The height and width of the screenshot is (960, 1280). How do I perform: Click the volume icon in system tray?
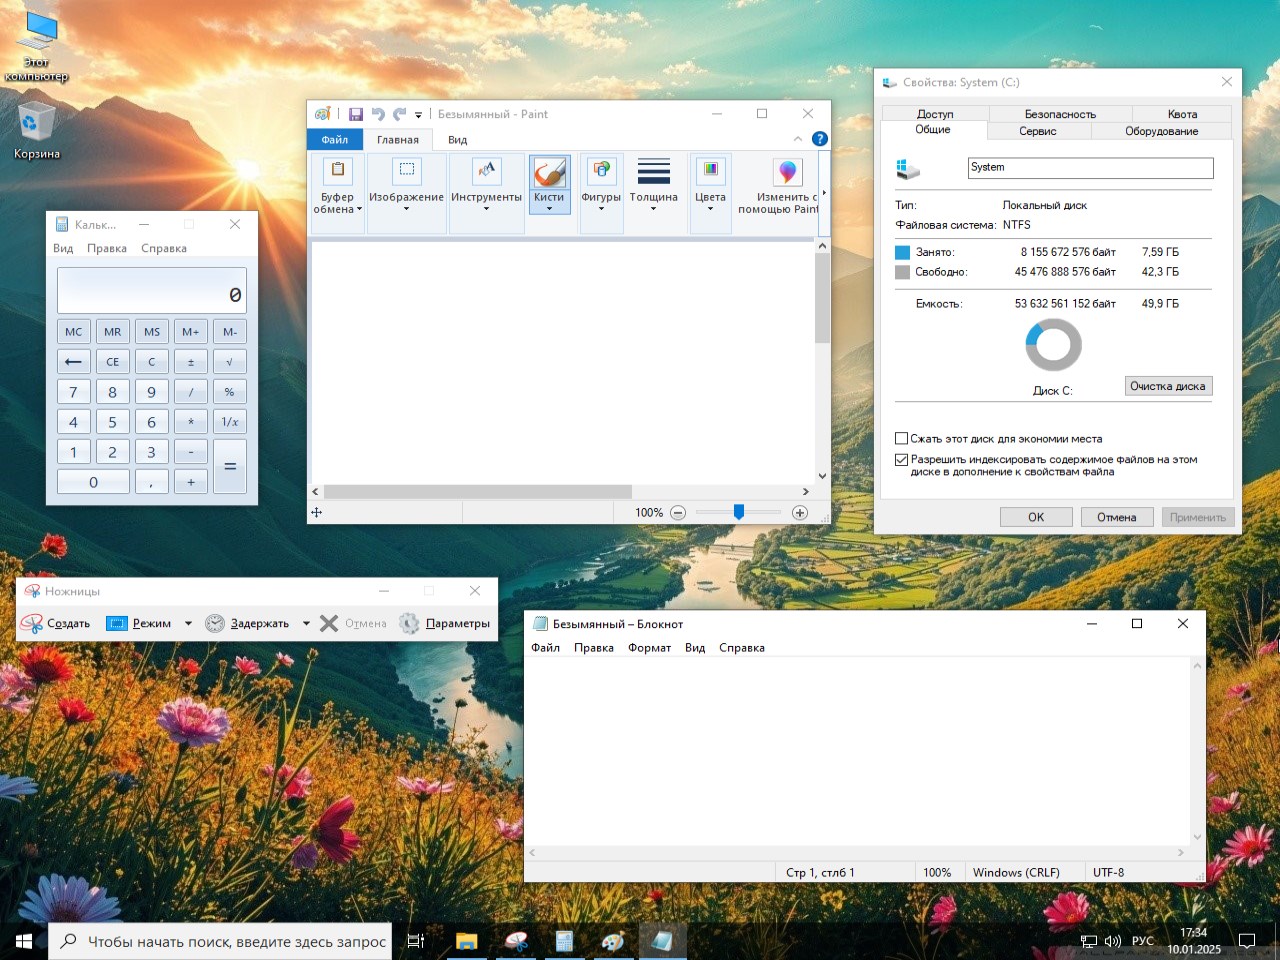click(x=1112, y=941)
